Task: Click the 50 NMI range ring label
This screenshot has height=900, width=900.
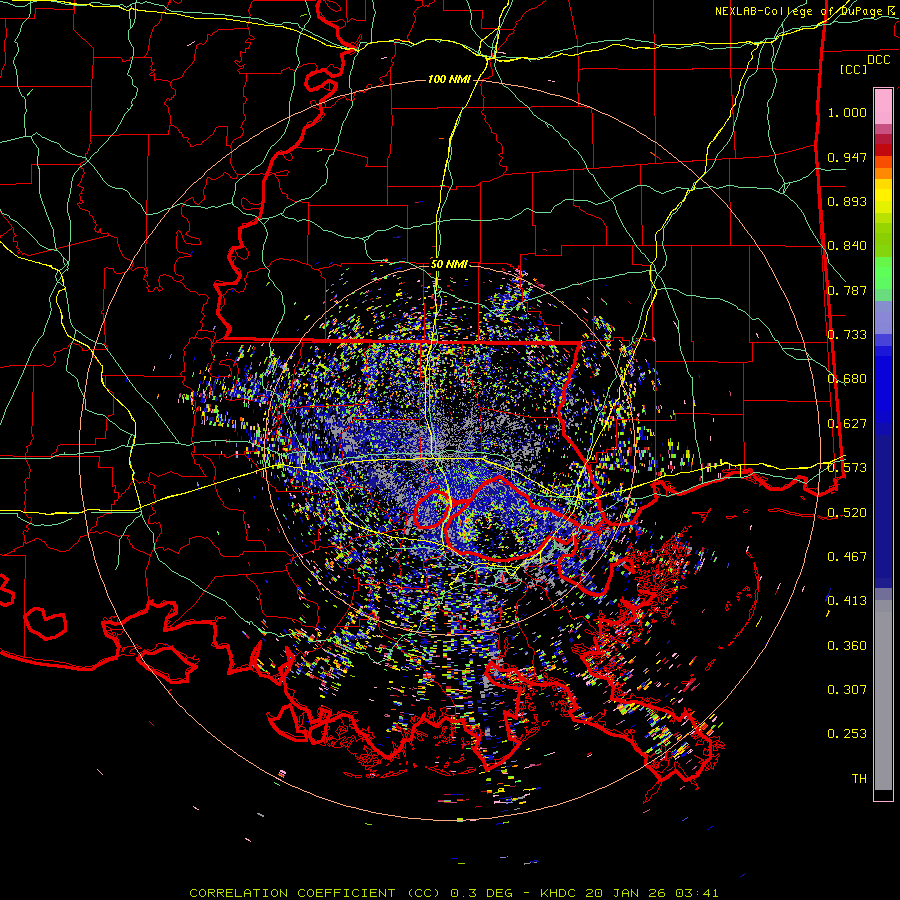Action: coord(449,265)
